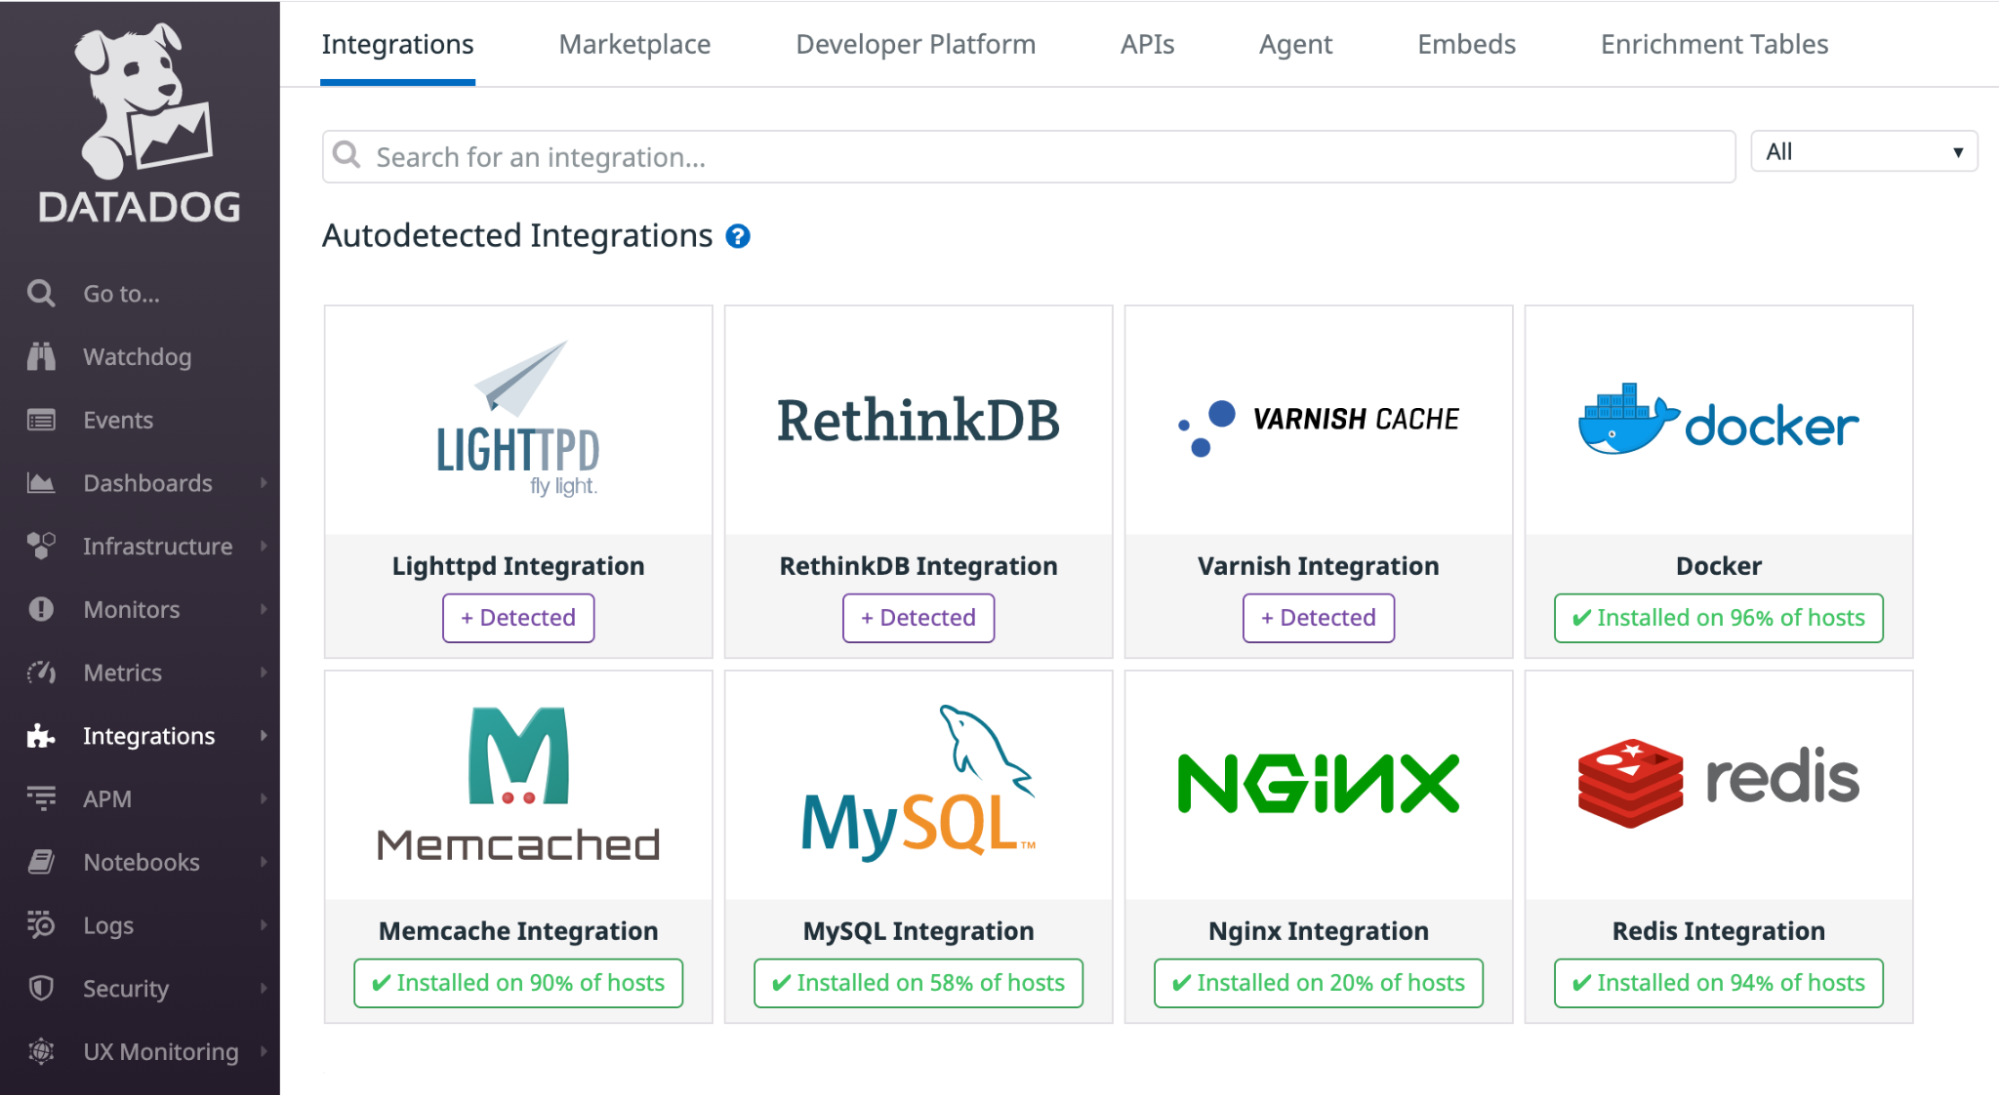Click Detected on the Varnish Integration

coord(1318,617)
